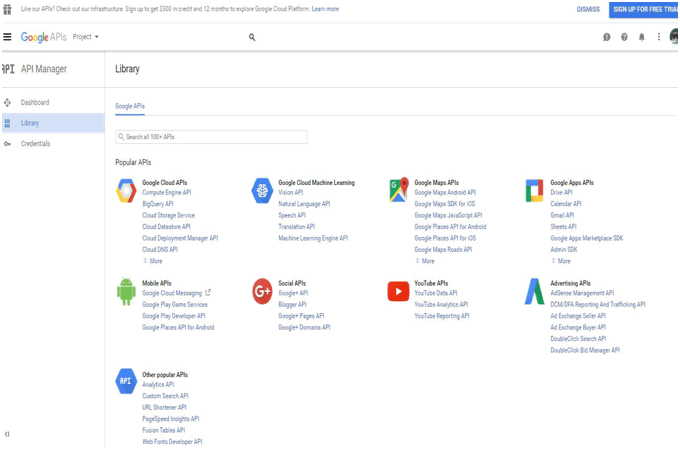Click the external link icon beside Google Cloud Messaging

208,293
